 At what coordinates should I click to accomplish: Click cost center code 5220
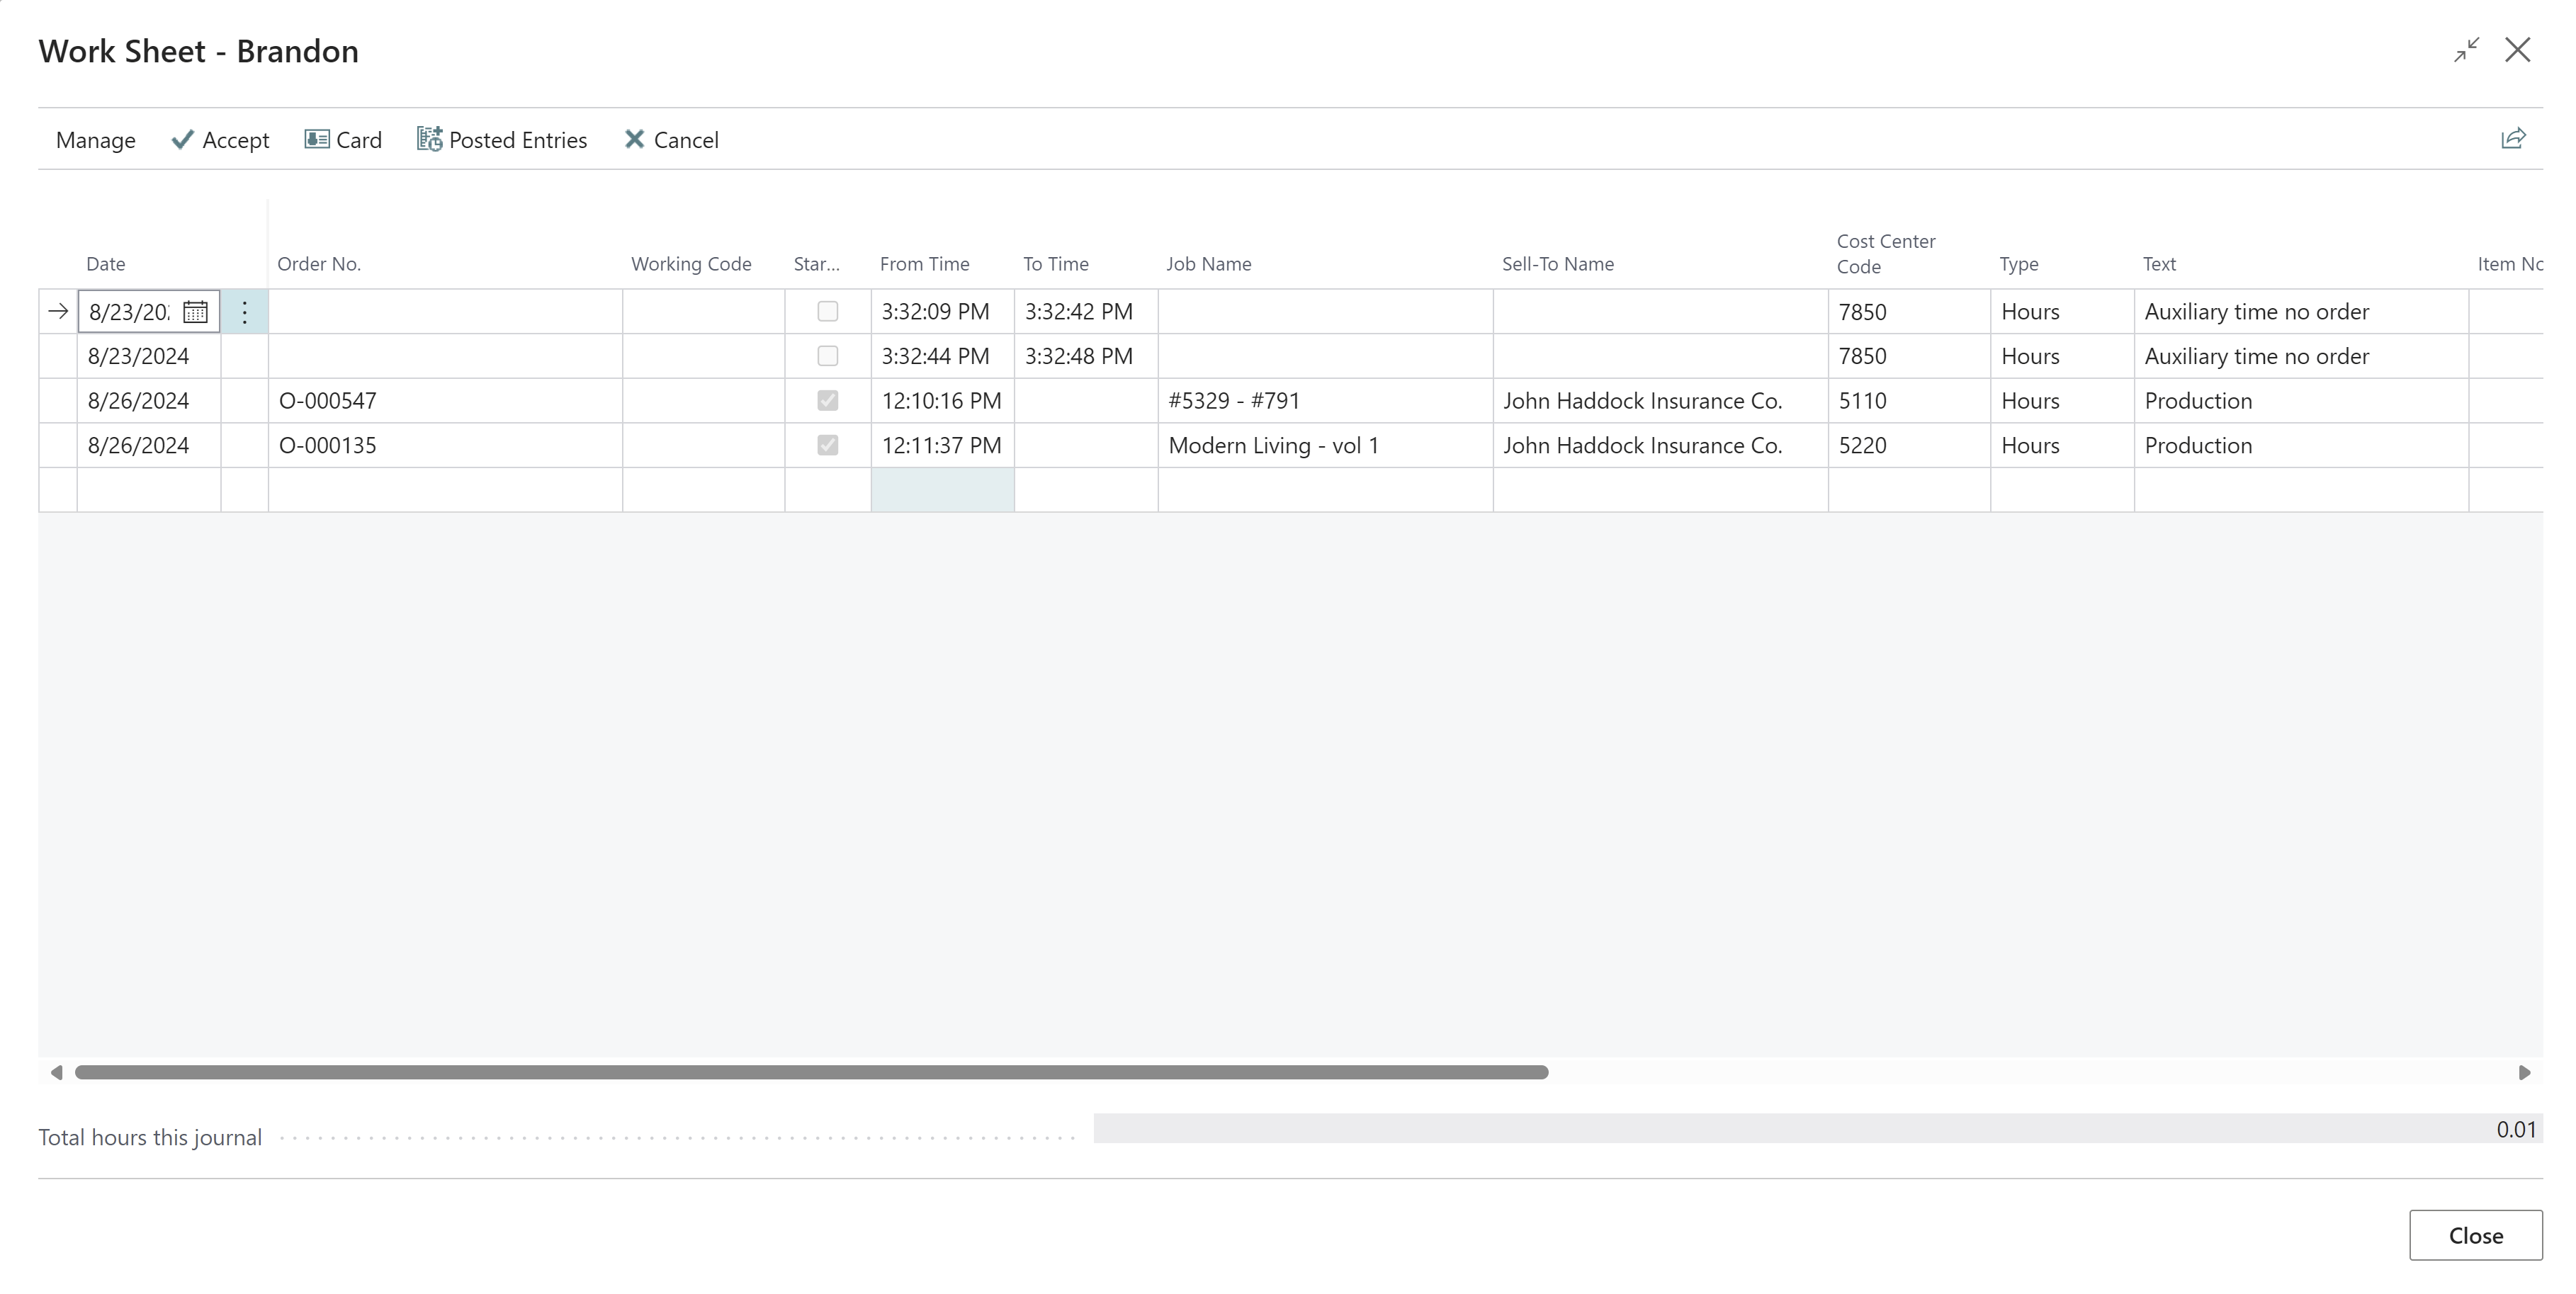click(1909, 445)
